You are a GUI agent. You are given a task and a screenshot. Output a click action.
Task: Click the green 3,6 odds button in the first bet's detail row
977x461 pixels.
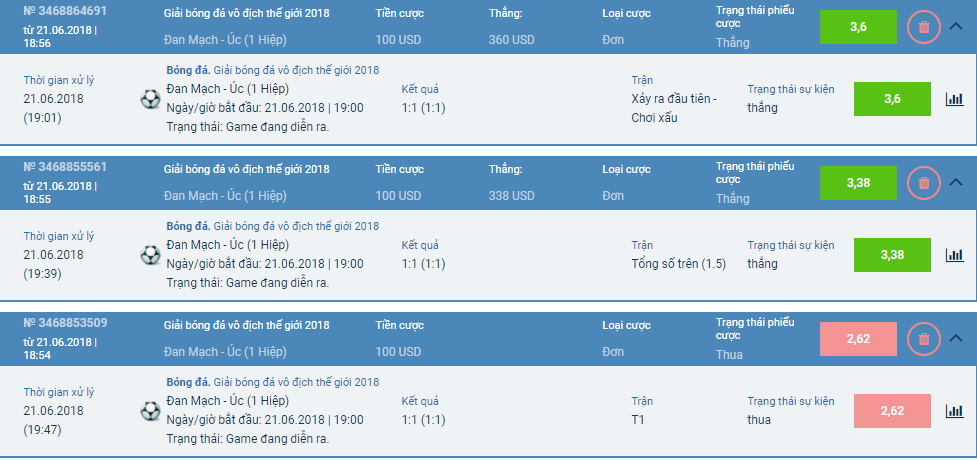tap(892, 99)
